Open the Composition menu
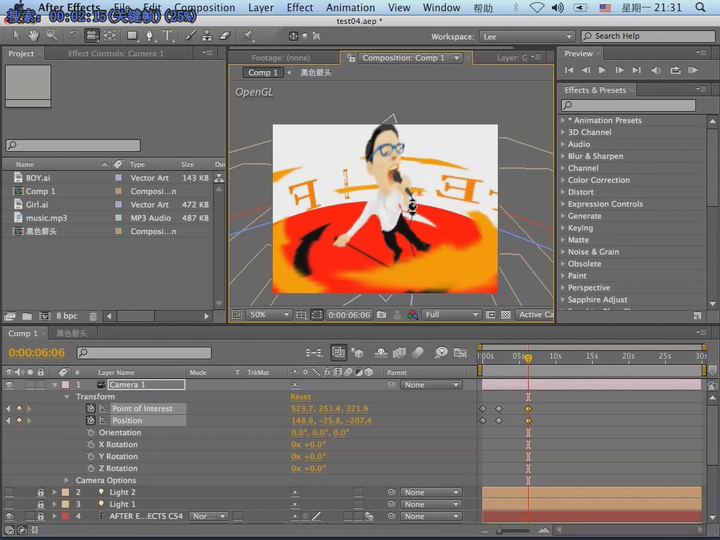 (204, 8)
